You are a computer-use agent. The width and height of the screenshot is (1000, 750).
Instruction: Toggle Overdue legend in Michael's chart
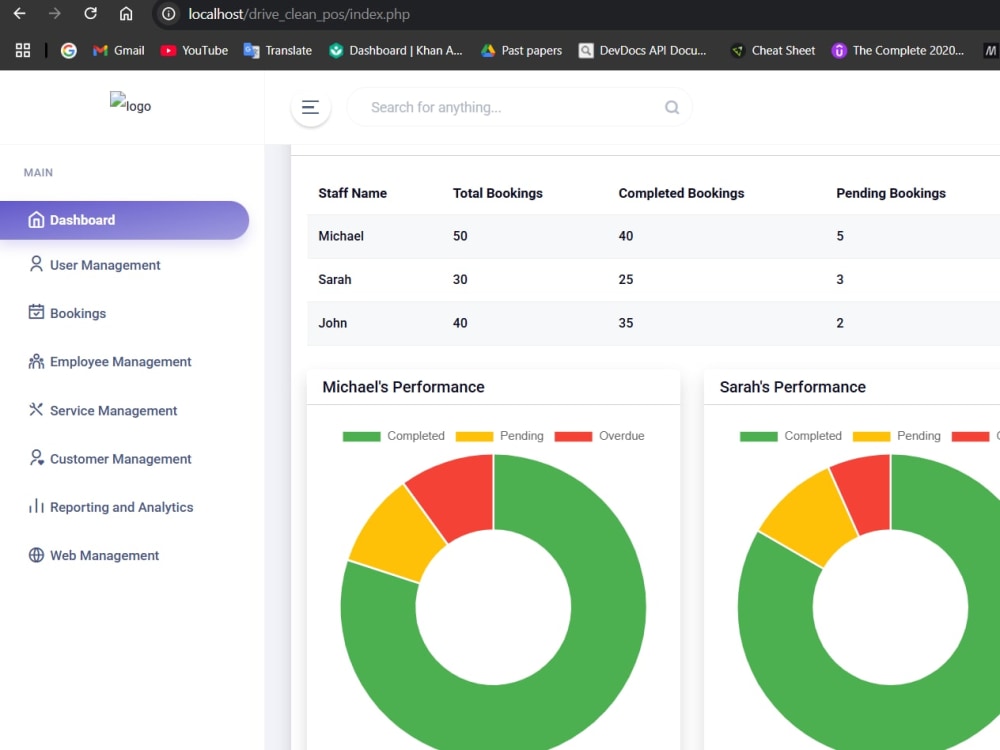[599, 436]
